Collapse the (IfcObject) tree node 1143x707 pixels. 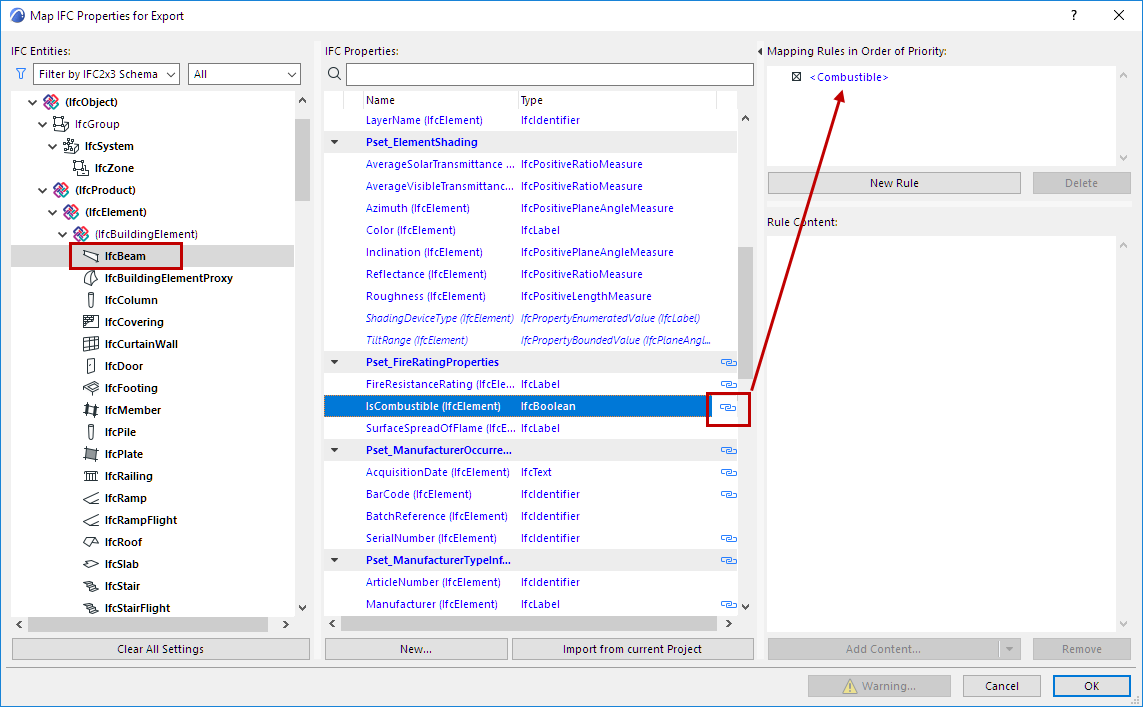(x=32, y=102)
